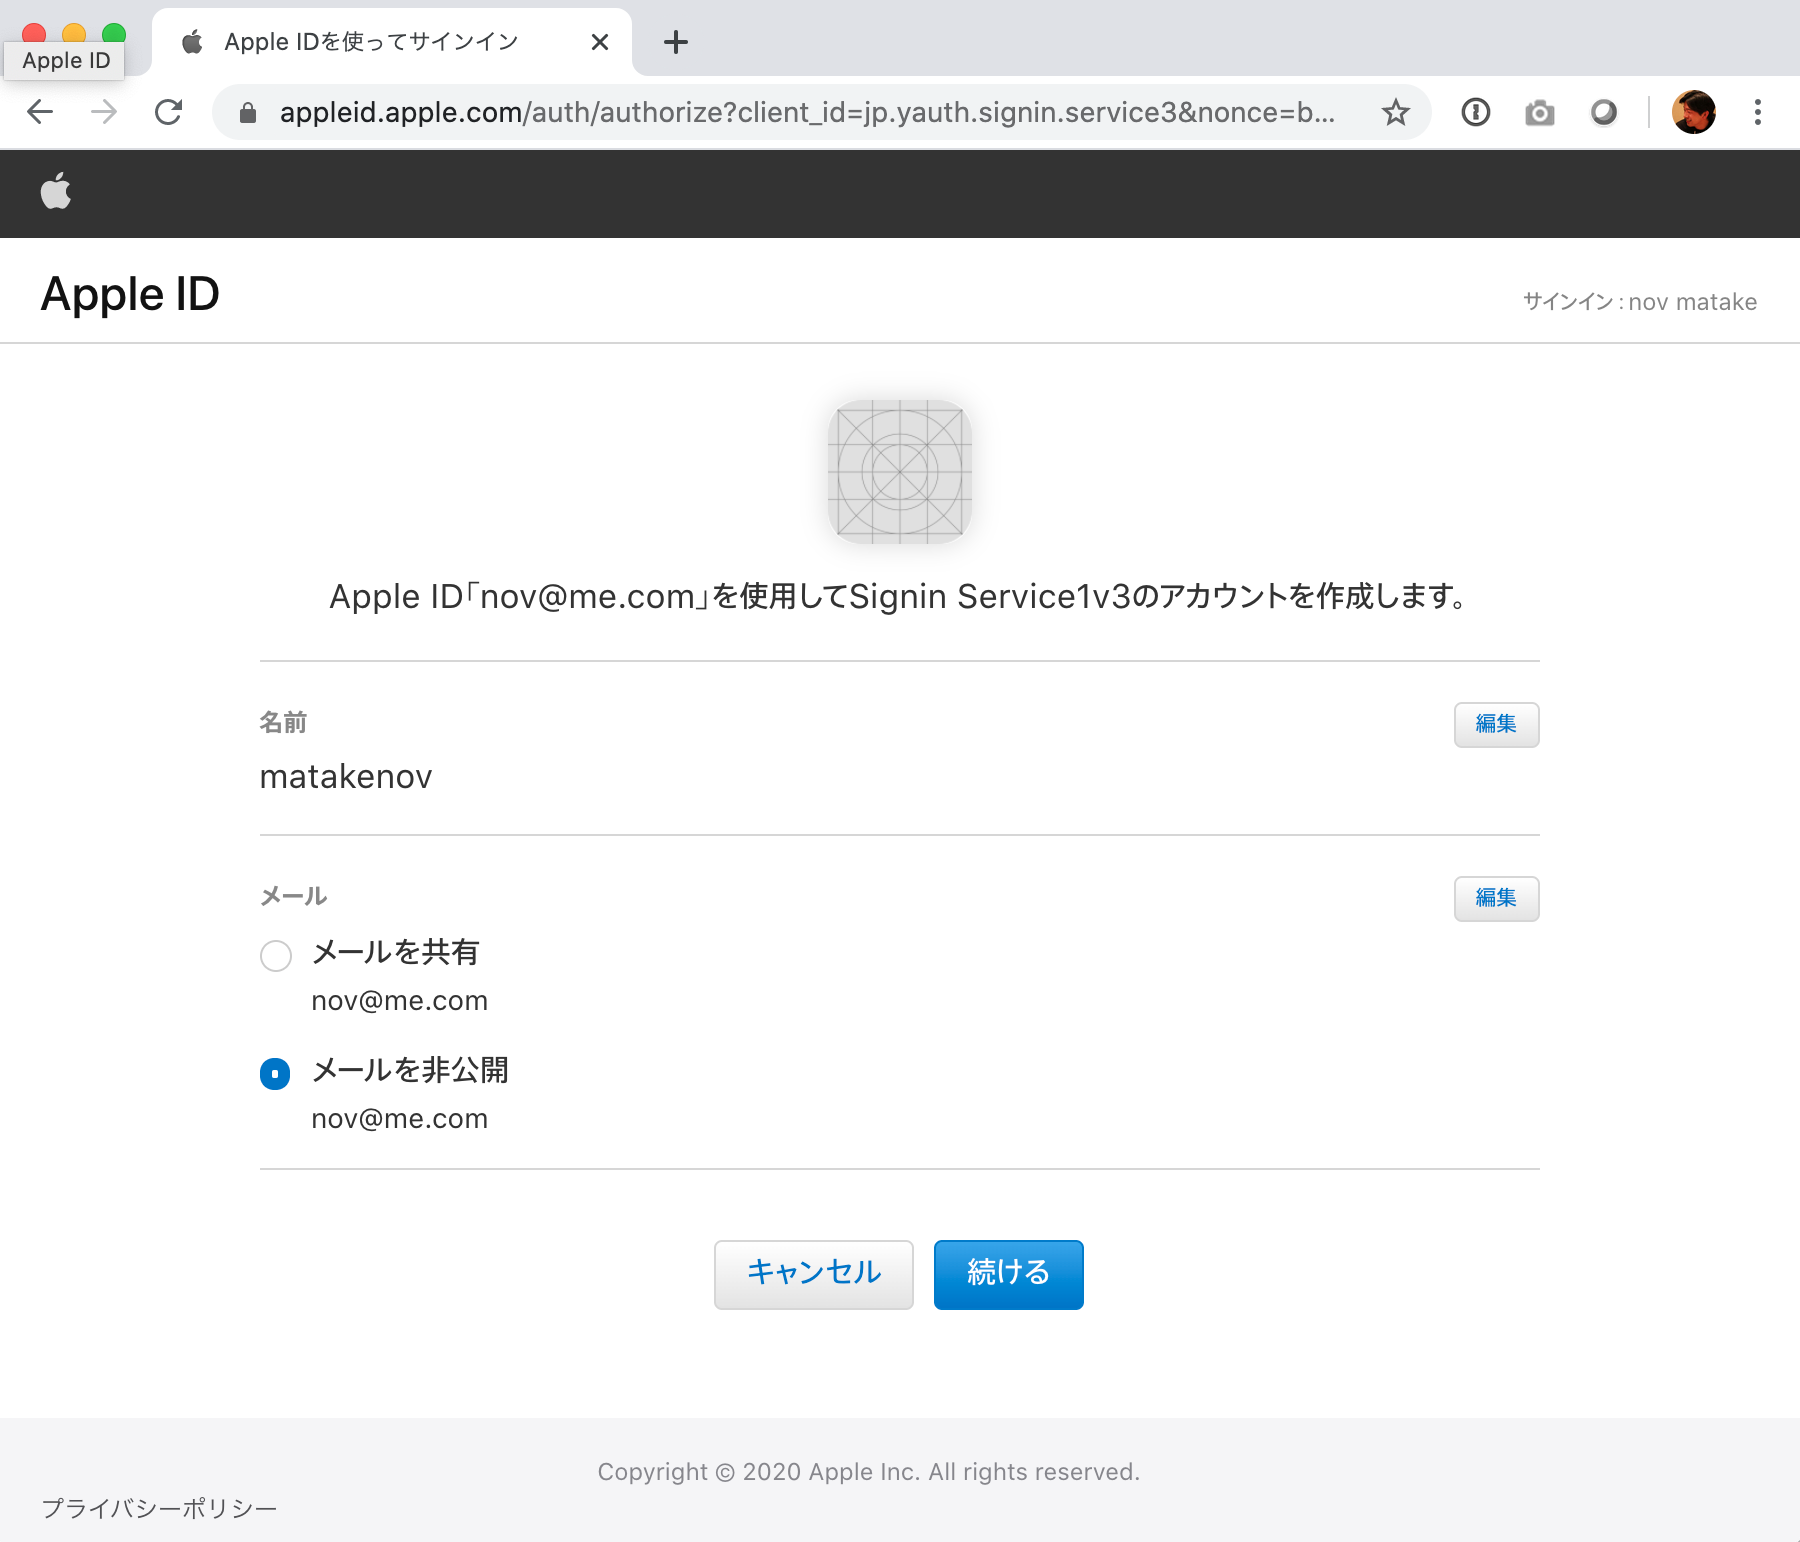Click the 編集 button next to 名前
This screenshot has width=1800, height=1542.
[x=1495, y=724]
